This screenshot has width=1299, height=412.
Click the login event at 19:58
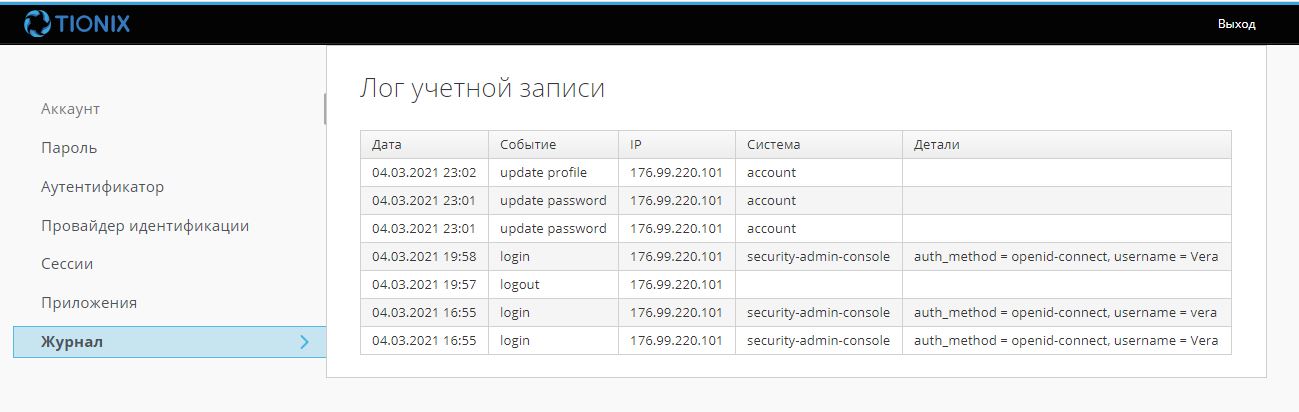coord(515,257)
